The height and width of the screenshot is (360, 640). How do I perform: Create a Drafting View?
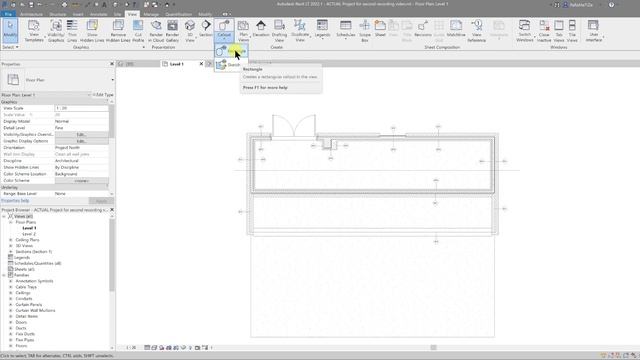coord(279,31)
